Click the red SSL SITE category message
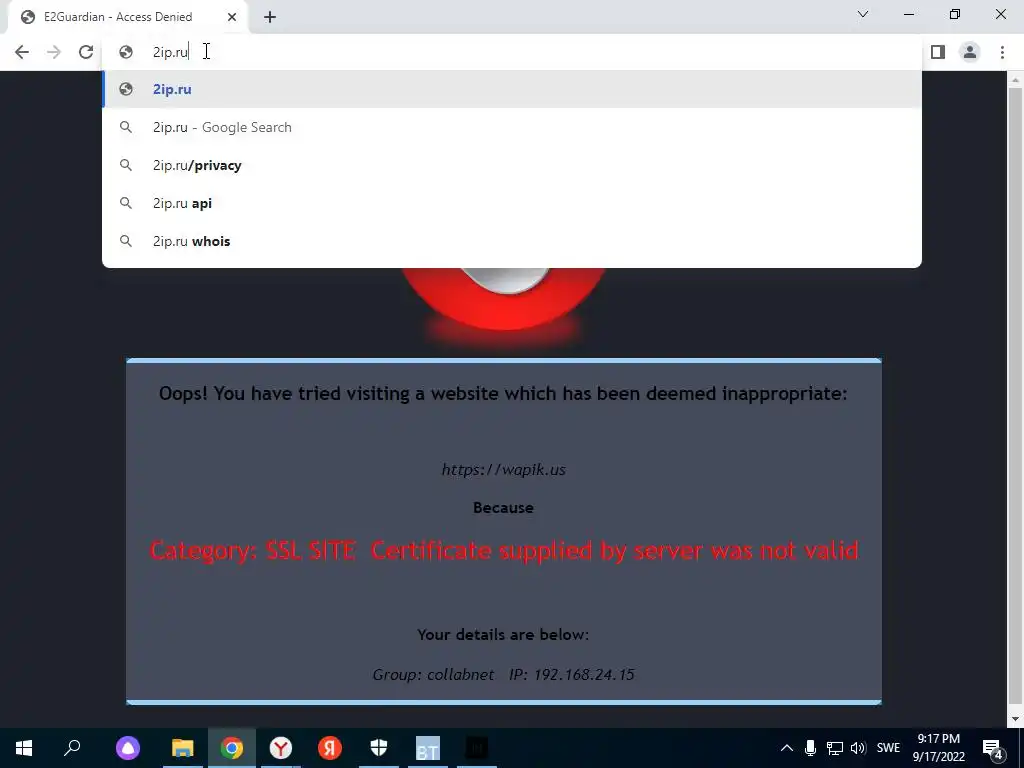 (504, 551)
